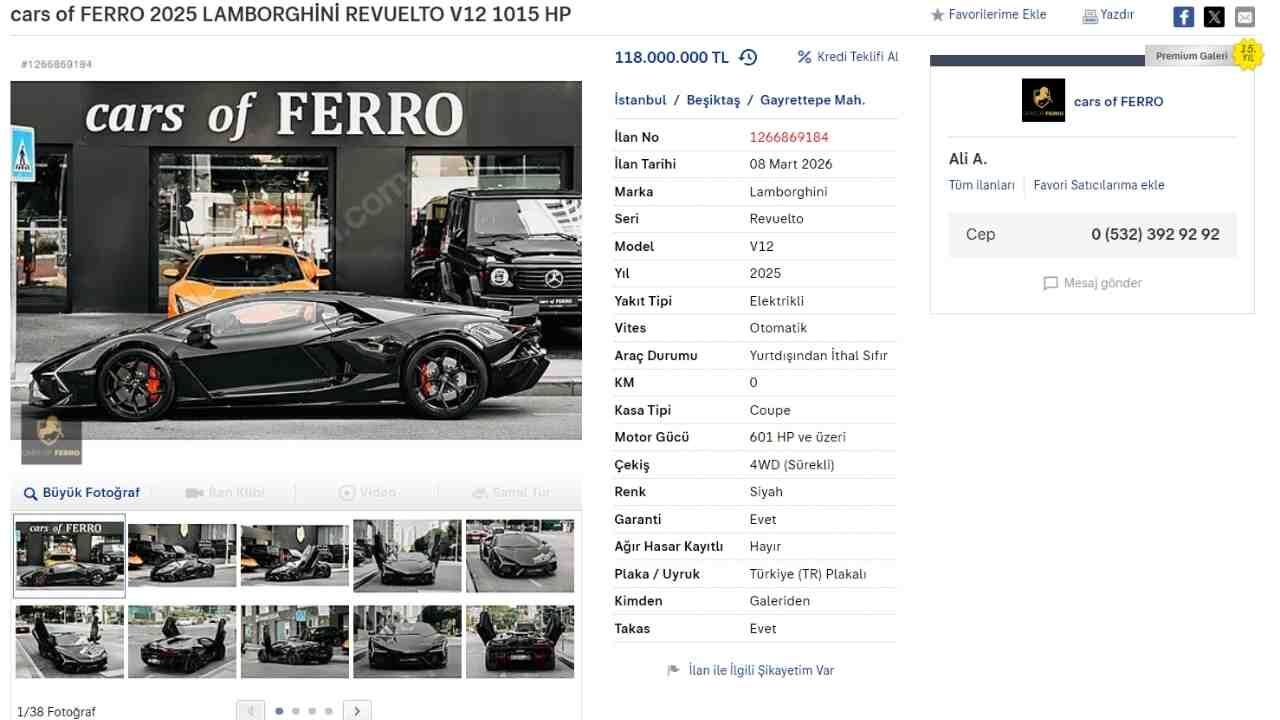This screenshot has width=1280, height=720.
Task: Send message via Mesaj gönder
Action: pyautogui.click(x=1092, y=283)
